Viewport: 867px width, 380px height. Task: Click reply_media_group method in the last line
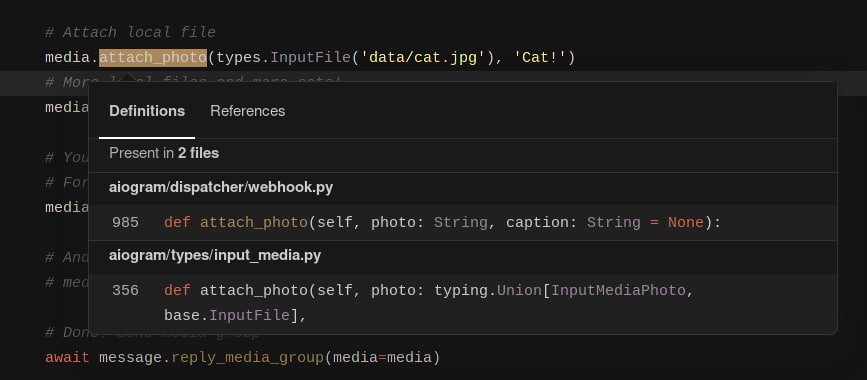pyautogui.click(x=247, y=358)
